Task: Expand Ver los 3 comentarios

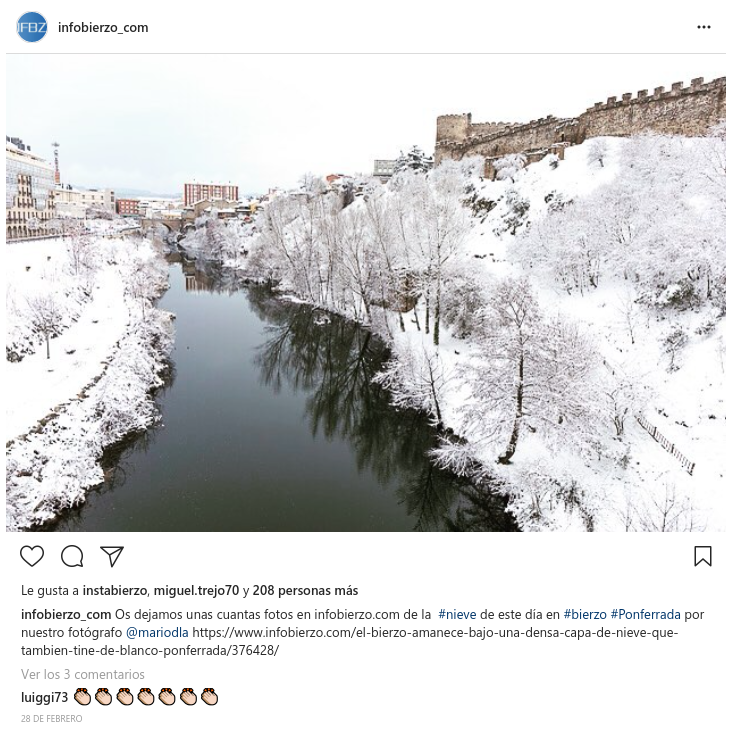Action: pos(82,674)
